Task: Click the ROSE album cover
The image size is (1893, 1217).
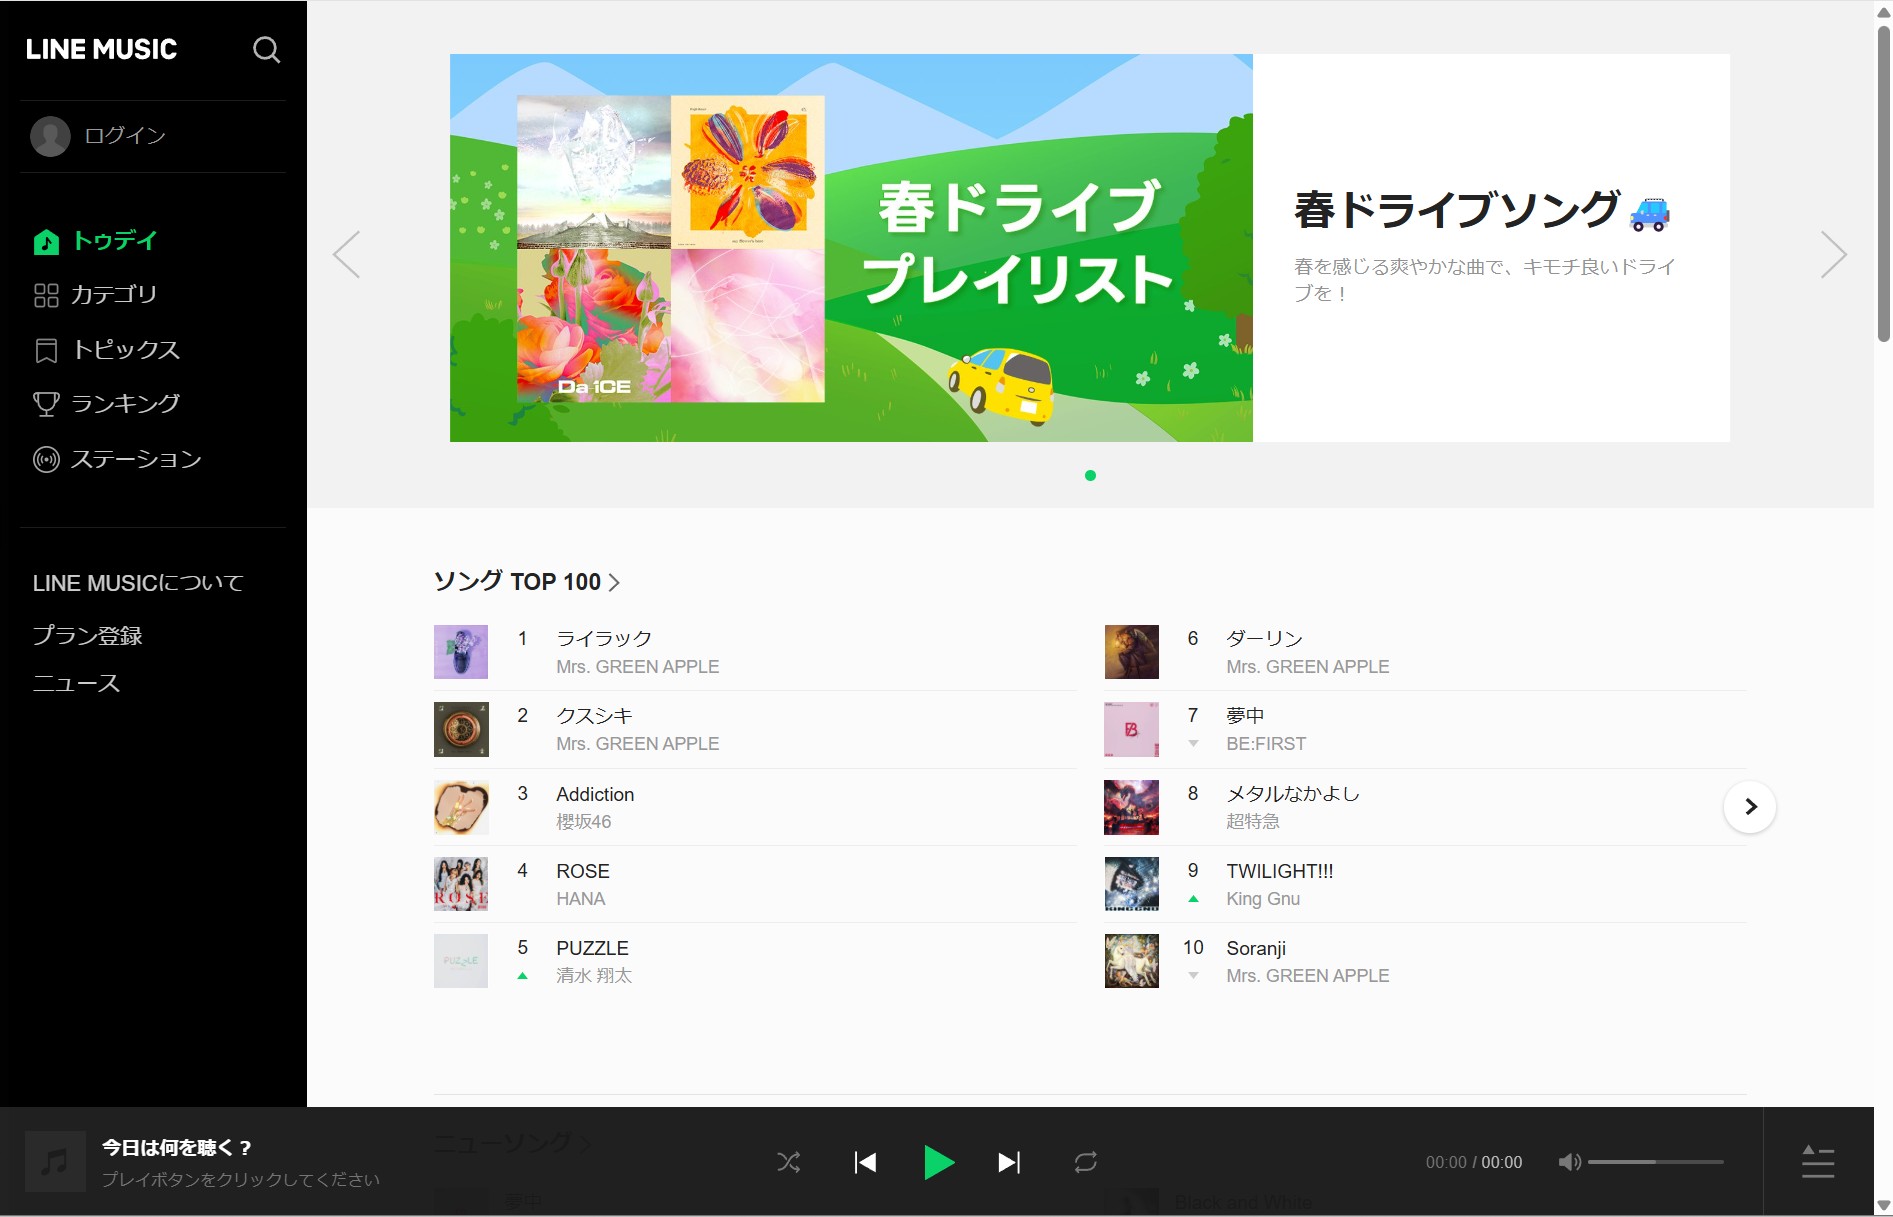Action: coord(461,884)
